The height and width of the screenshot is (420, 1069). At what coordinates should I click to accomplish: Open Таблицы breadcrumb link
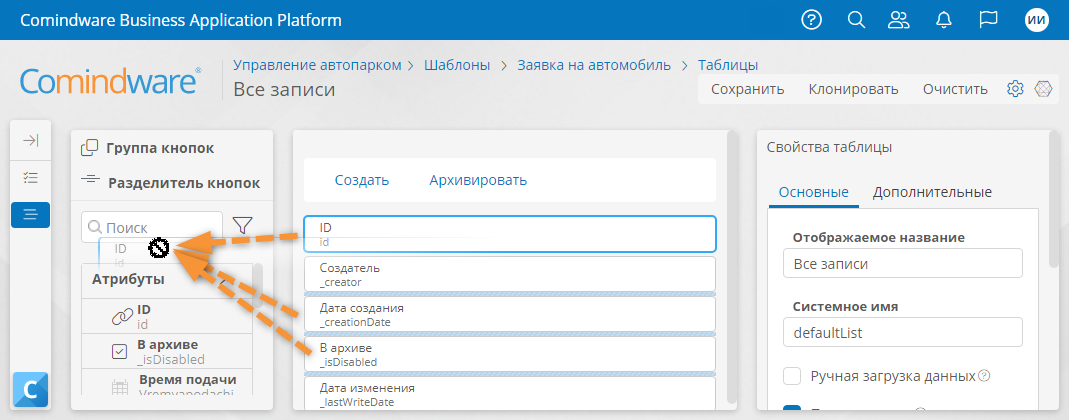(728, 65)
